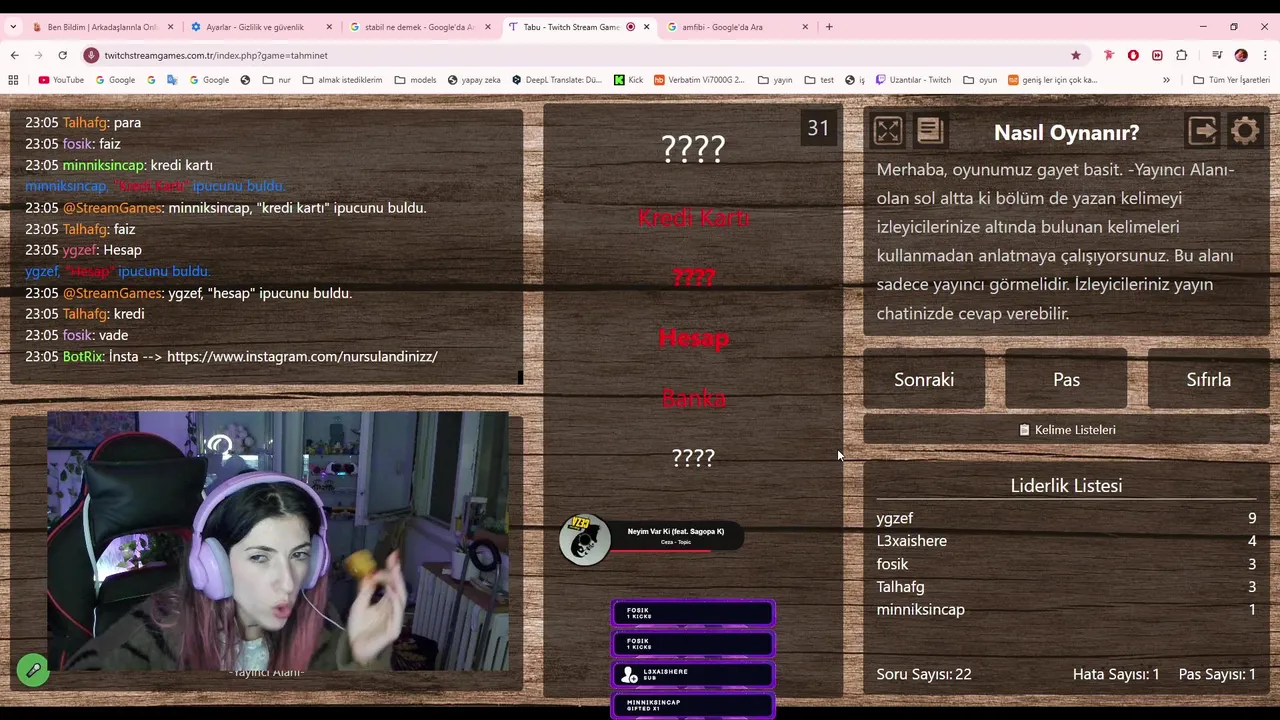Viewport: 1280px width, 720px height.
Task: Click Hata Sayısı: 1 counter
Action: click(1116, 674)
